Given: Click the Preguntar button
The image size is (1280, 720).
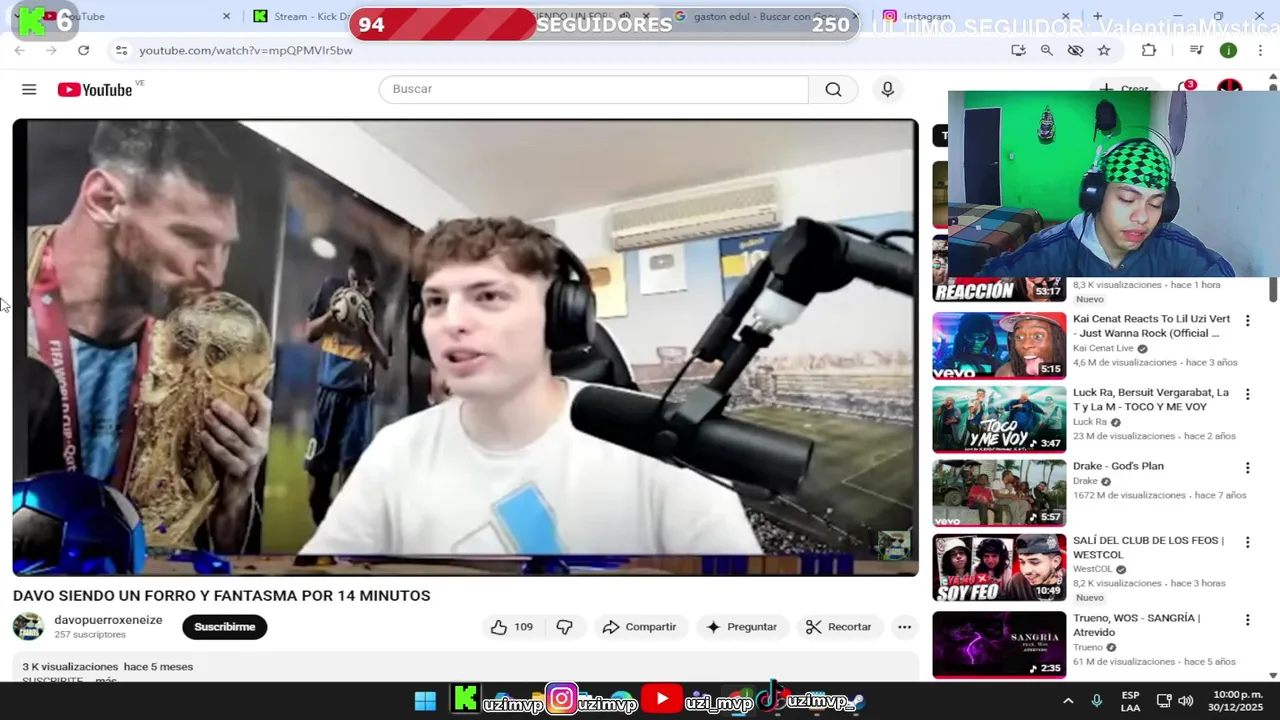Looking at the screenshot, I should pos(741,627).
